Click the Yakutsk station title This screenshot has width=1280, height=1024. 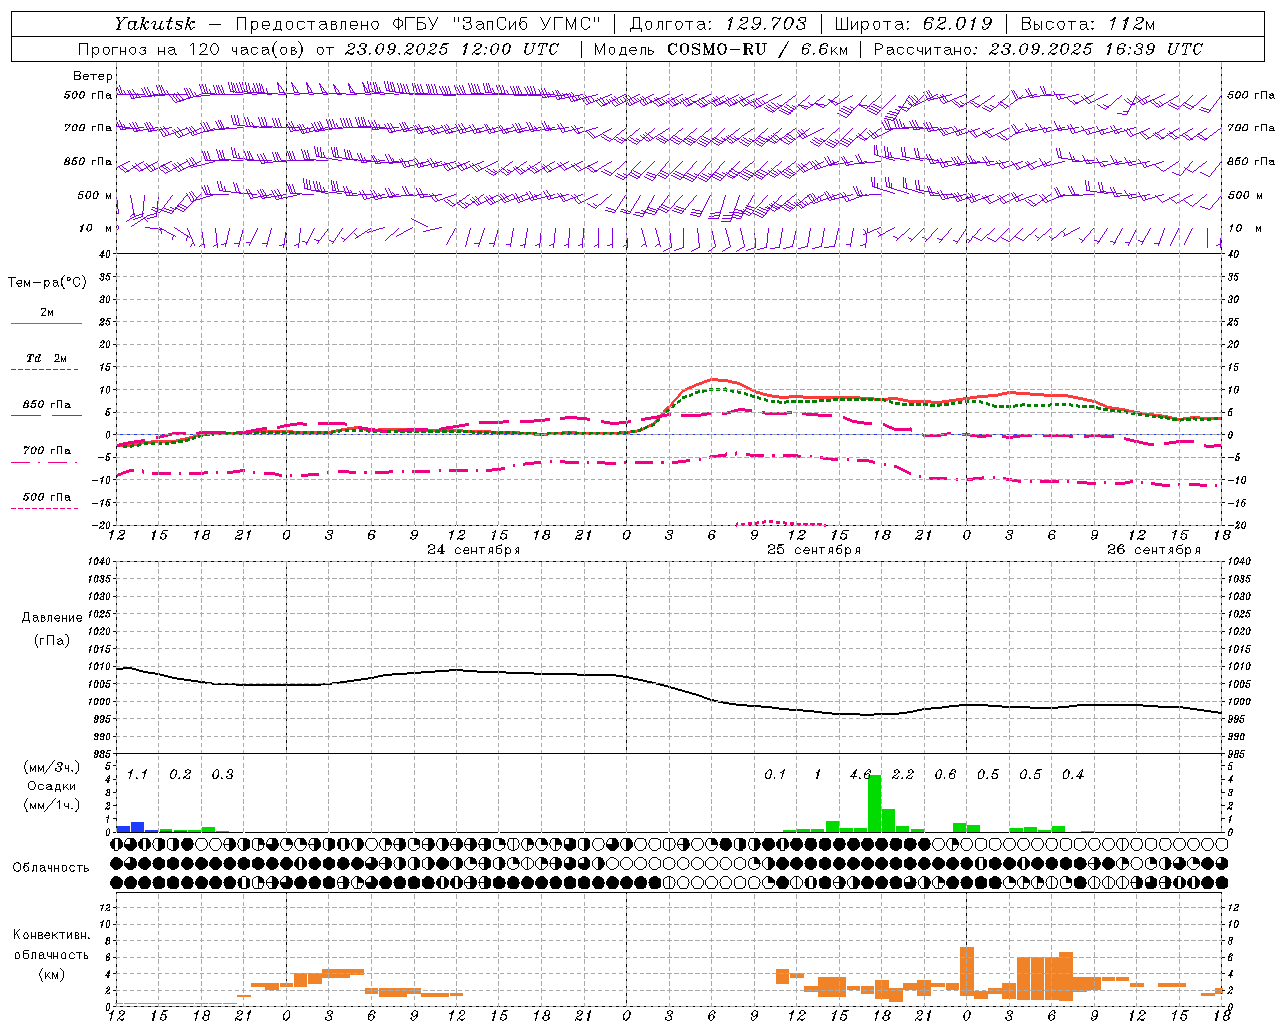coord(154,24)
